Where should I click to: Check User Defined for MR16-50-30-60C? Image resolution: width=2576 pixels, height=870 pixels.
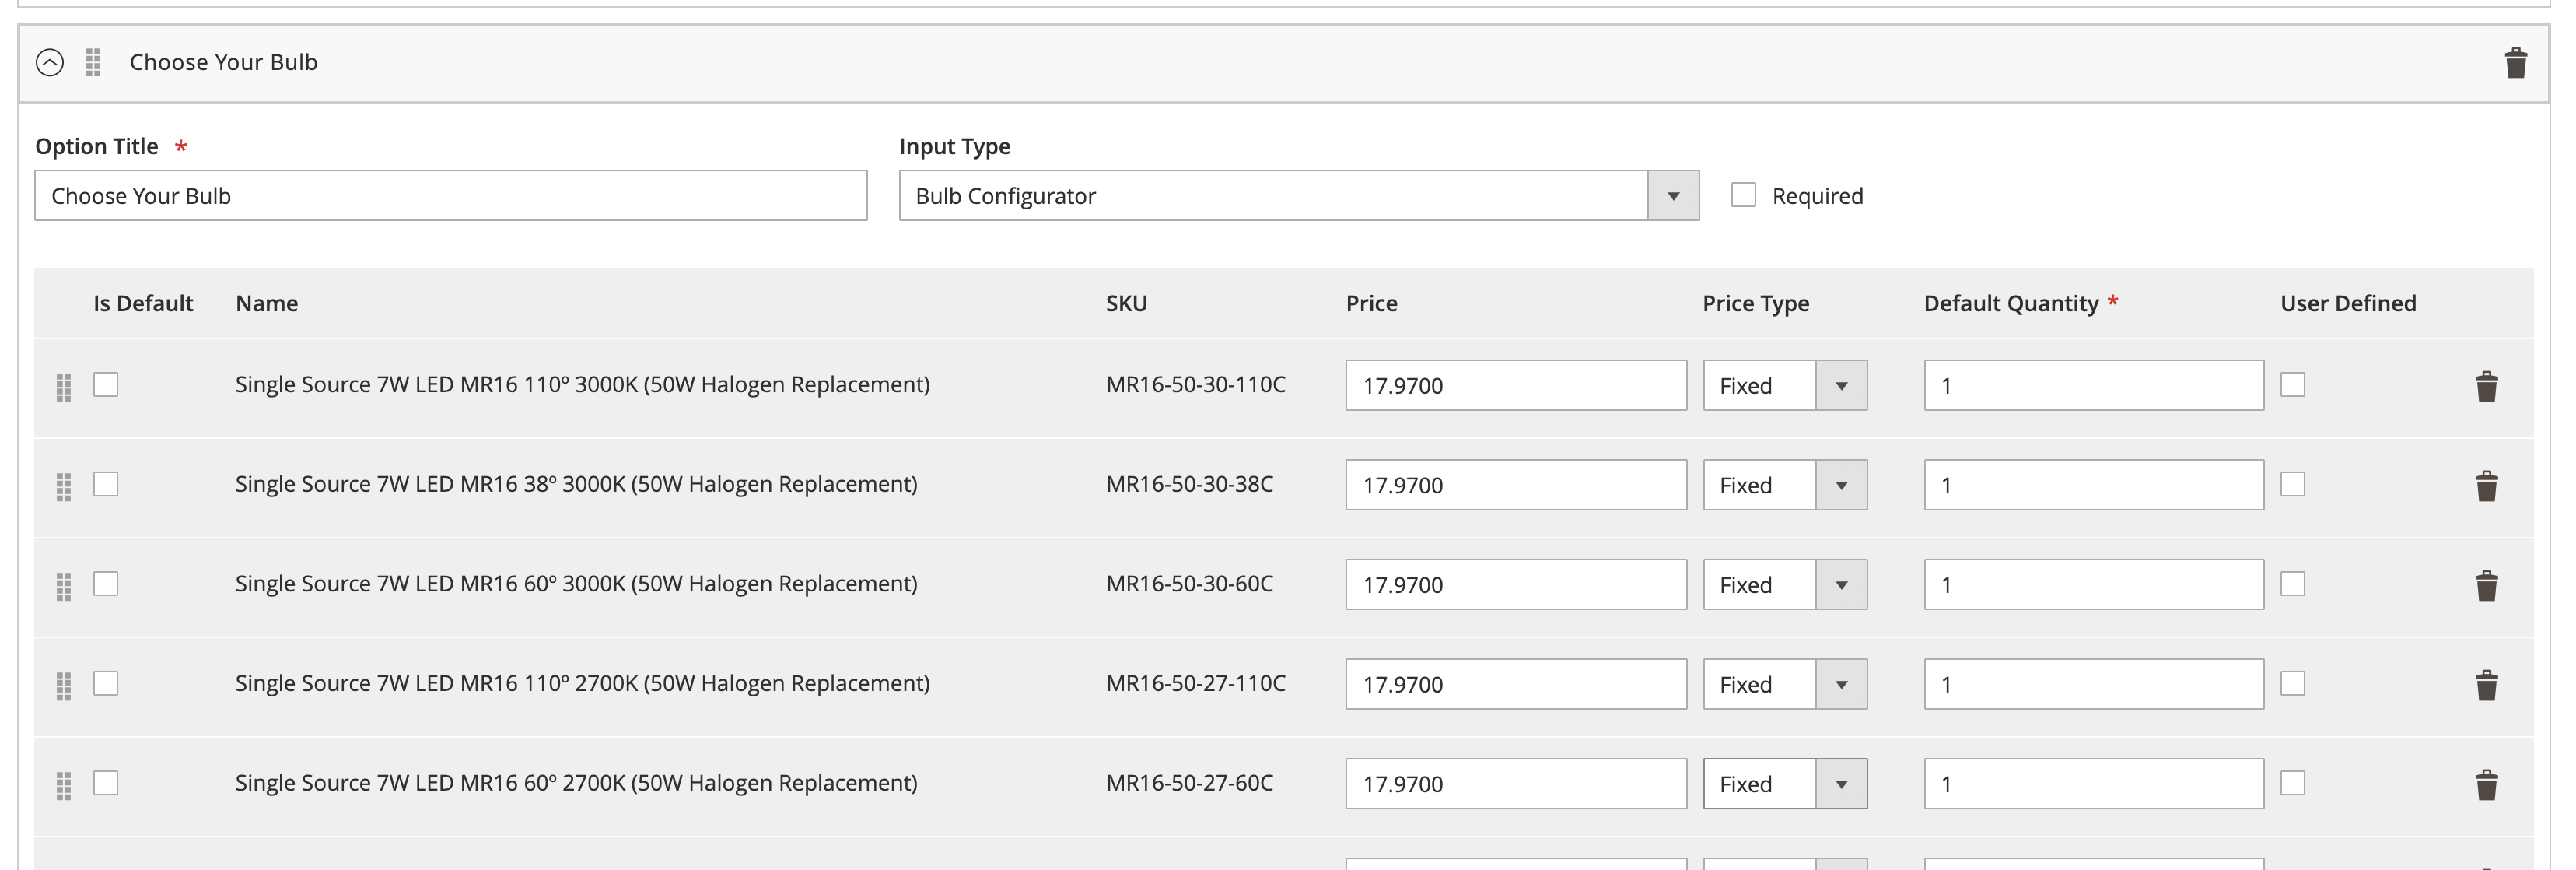(x=2292, y=584)
